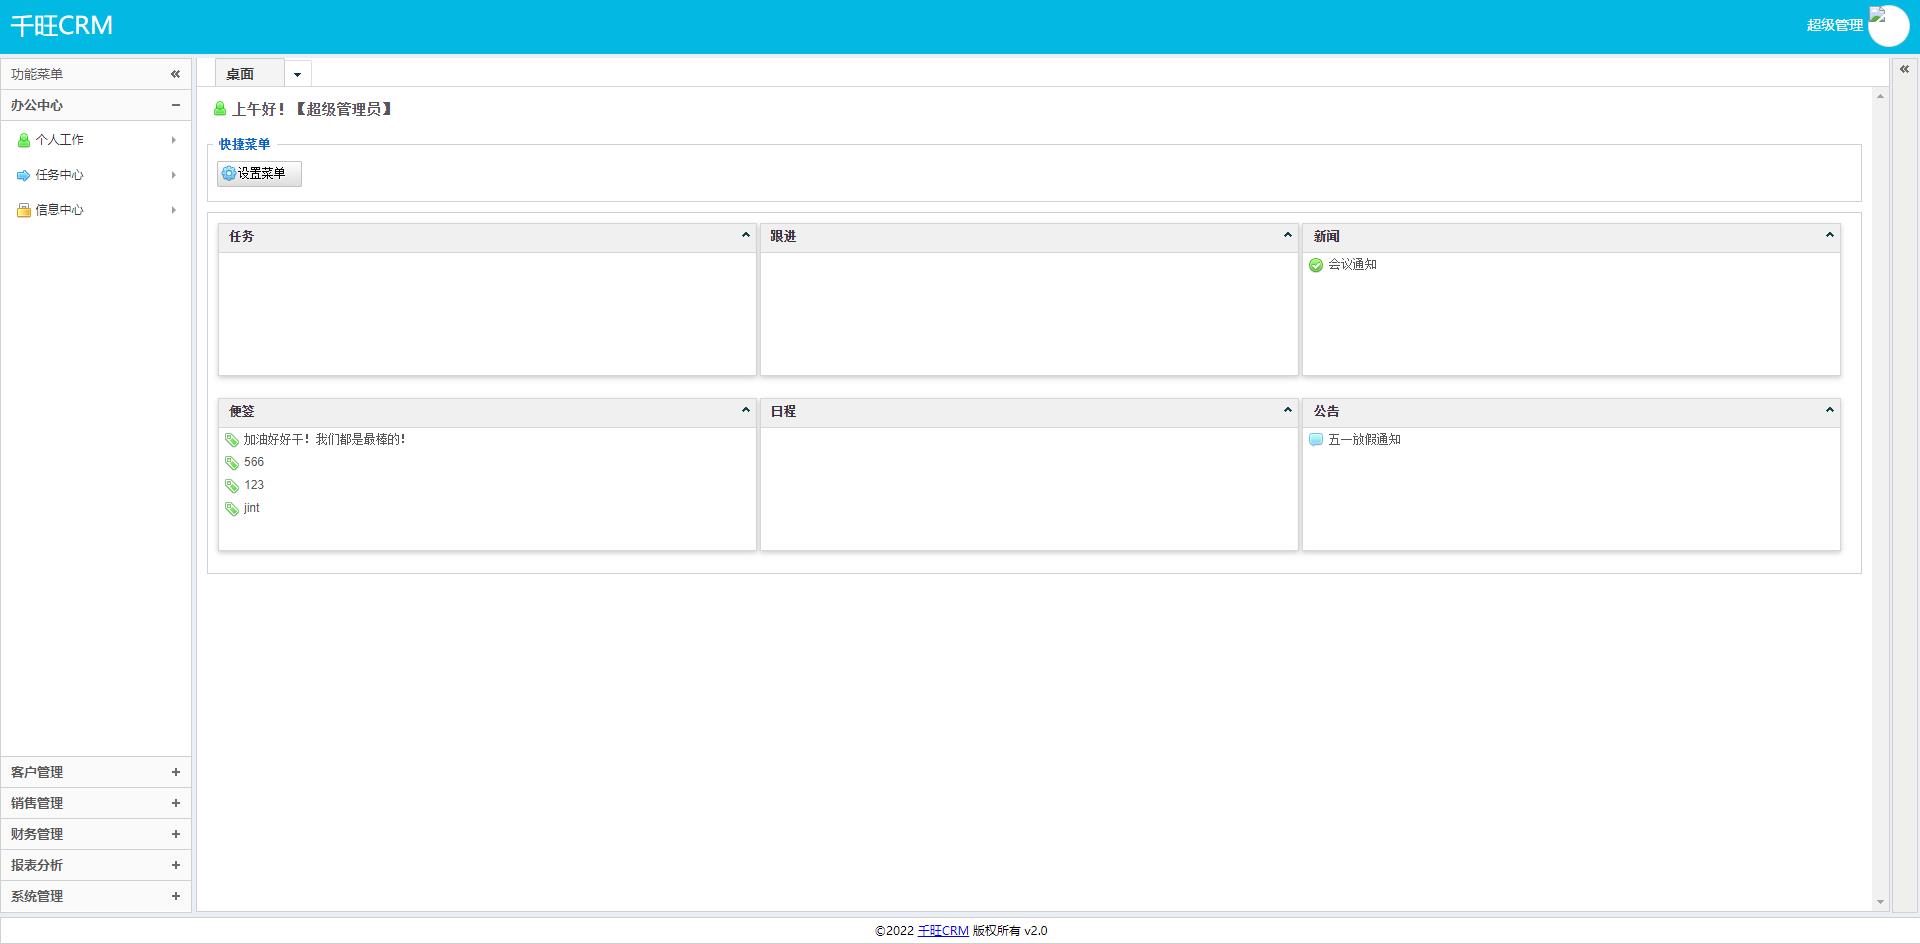The height and width of the screenshot is (944, 1920).
Task: Open the 千旺CRM footer link
Action: (943, 931)
